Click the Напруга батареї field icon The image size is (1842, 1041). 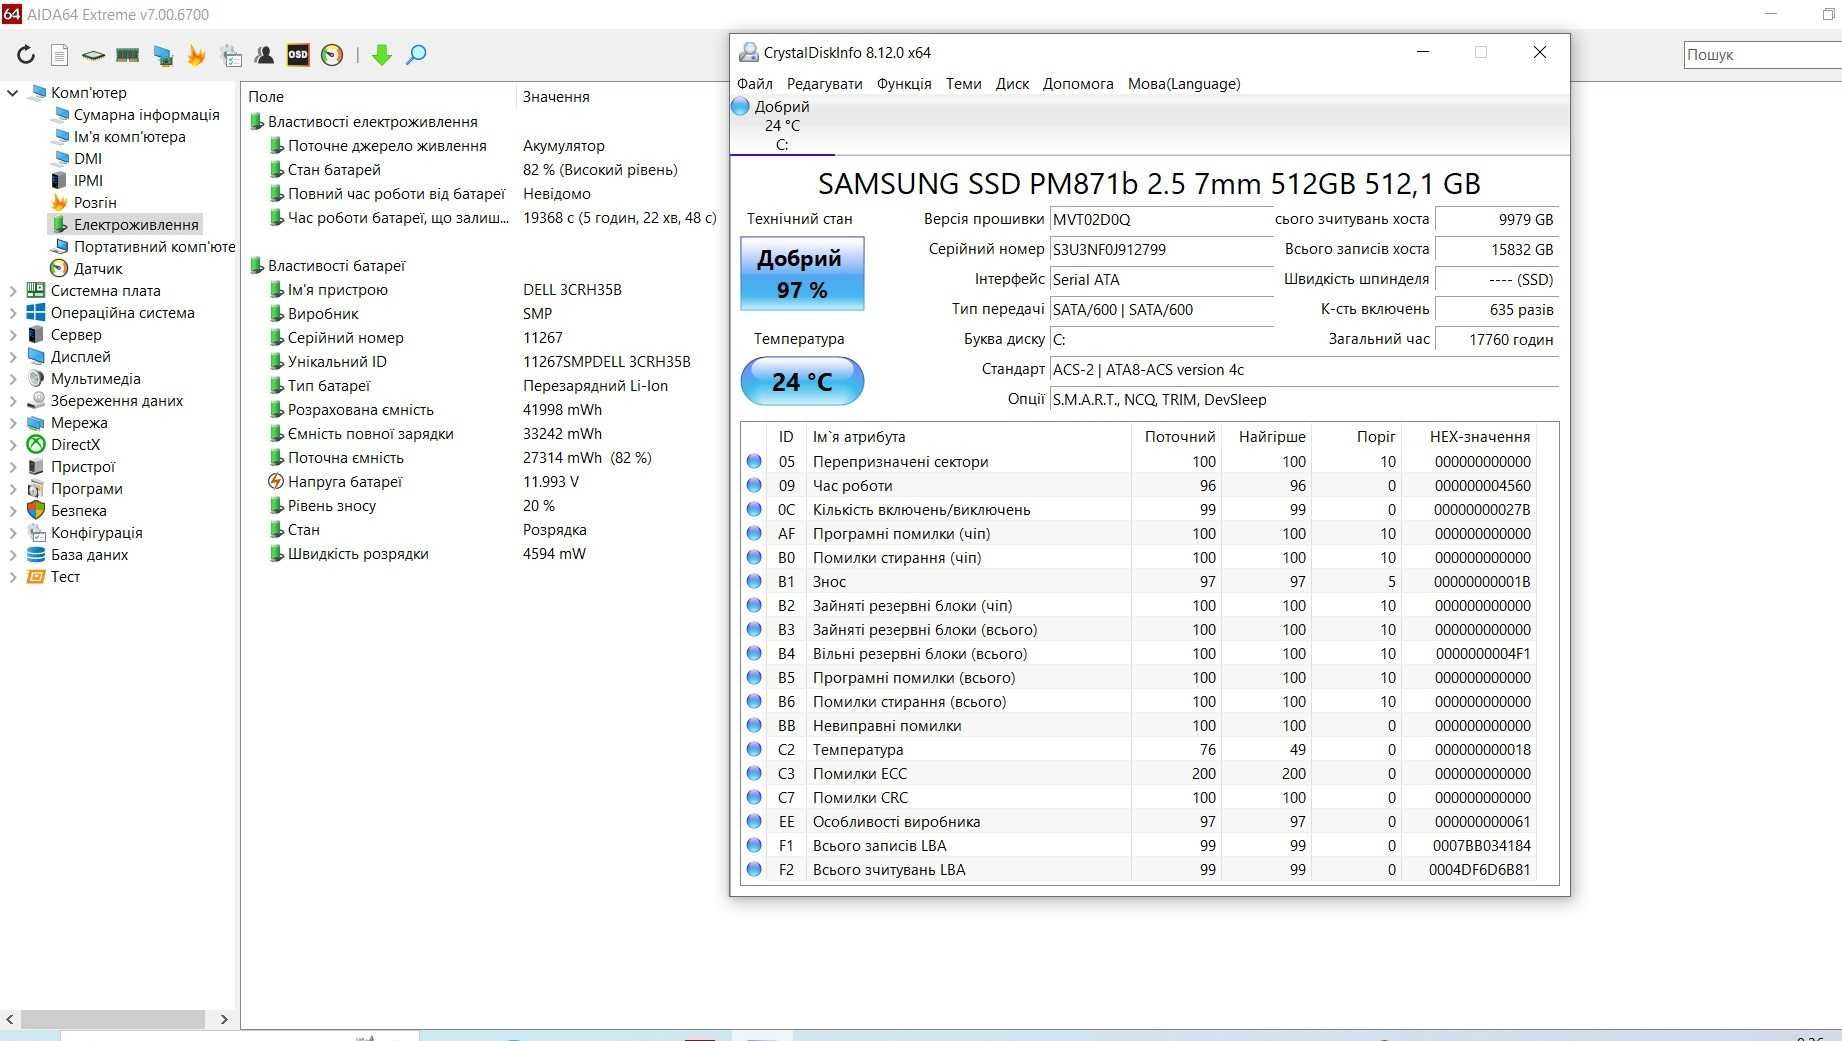pos(276,481)
